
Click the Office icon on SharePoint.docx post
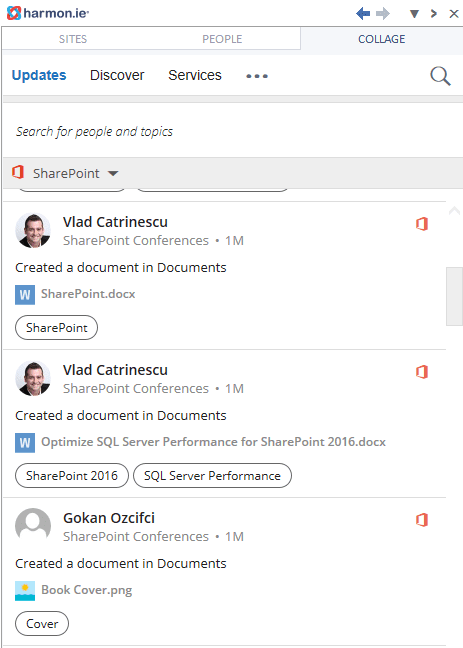pos(422,224)
